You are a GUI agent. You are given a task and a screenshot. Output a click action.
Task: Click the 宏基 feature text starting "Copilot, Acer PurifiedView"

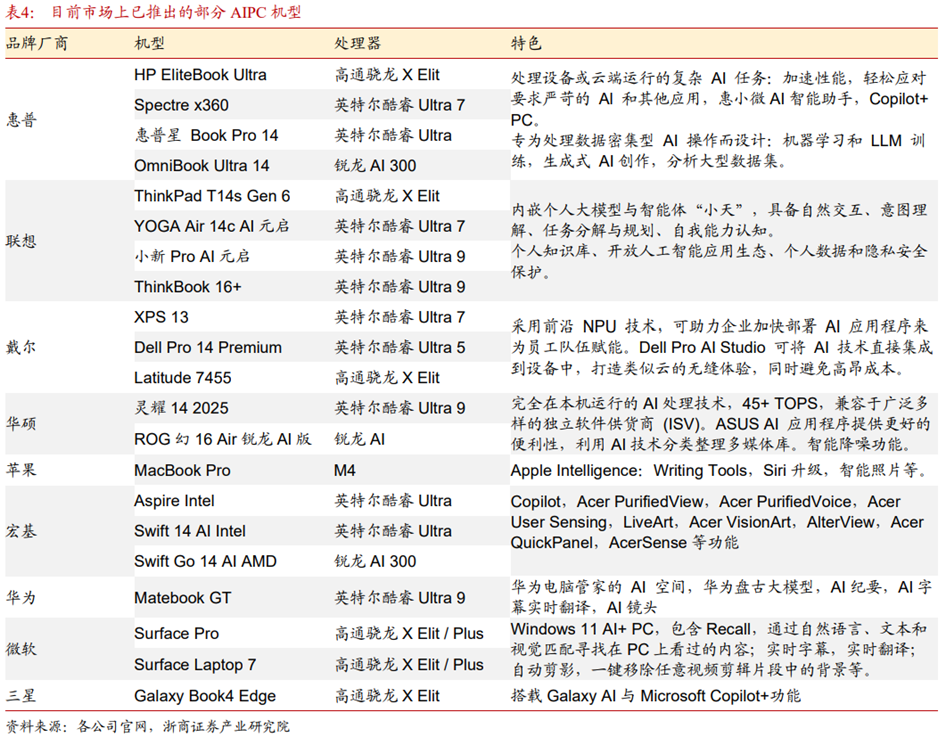[717, 522]
